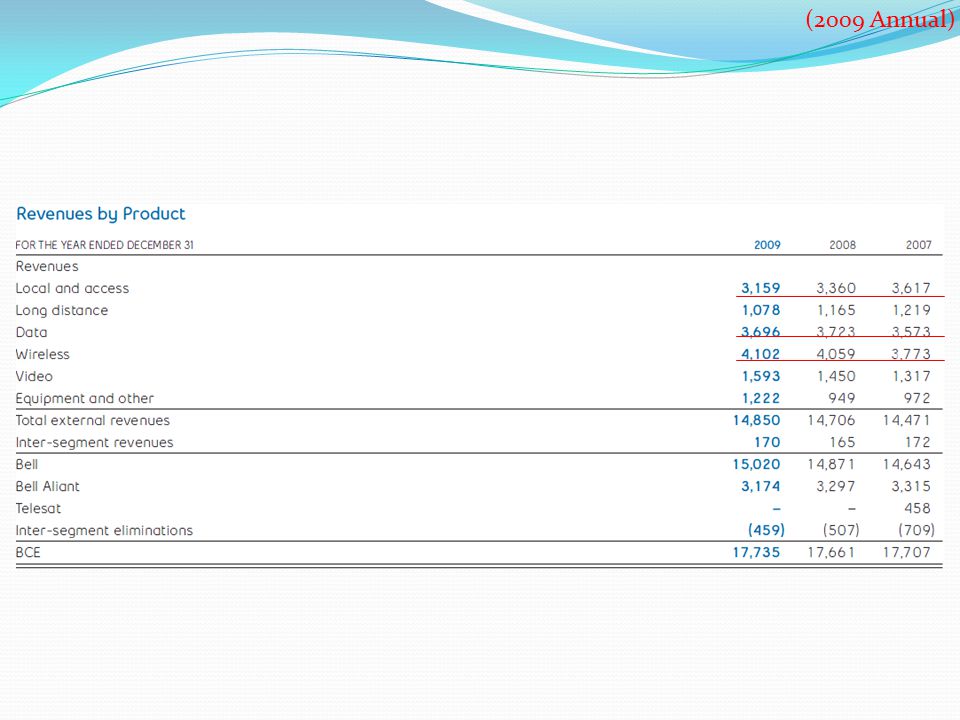
Task: Click Video 2007 value 1,317
Action: click(x=912, y=377)
